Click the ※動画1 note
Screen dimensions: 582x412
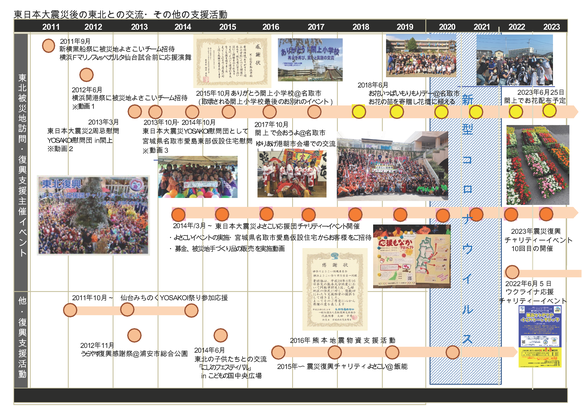click(x=84, y=107)
